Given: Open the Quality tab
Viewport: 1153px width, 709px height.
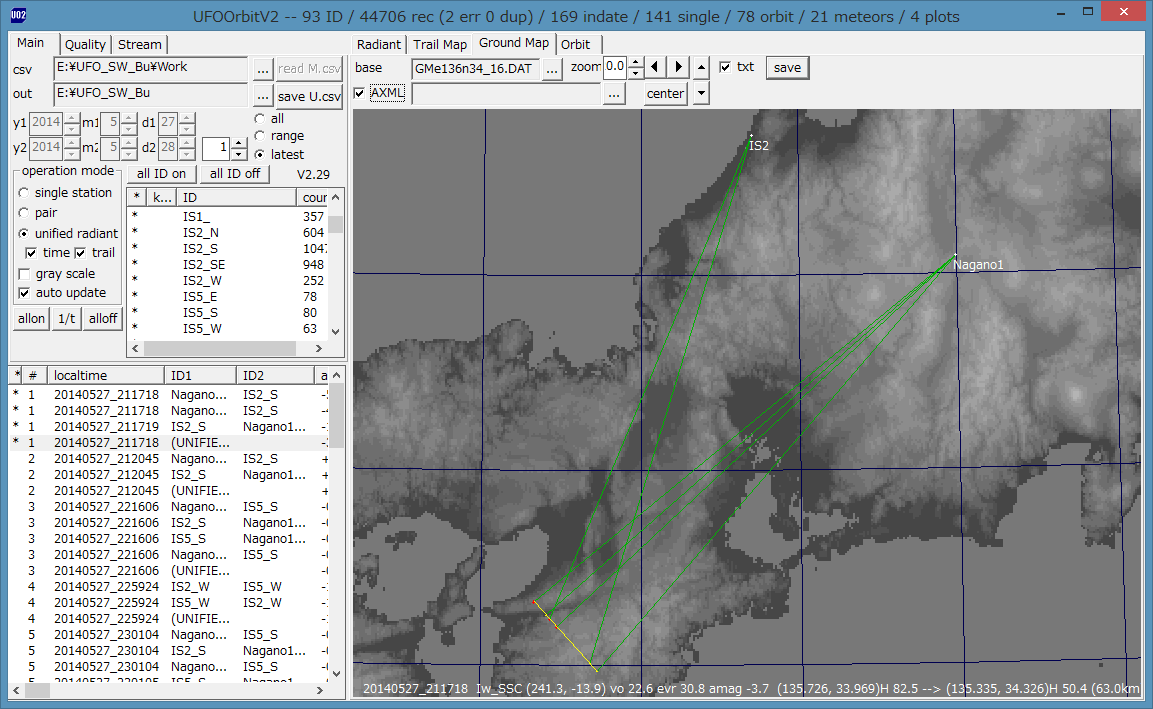Looking at the screenshot, I should 85,44.
